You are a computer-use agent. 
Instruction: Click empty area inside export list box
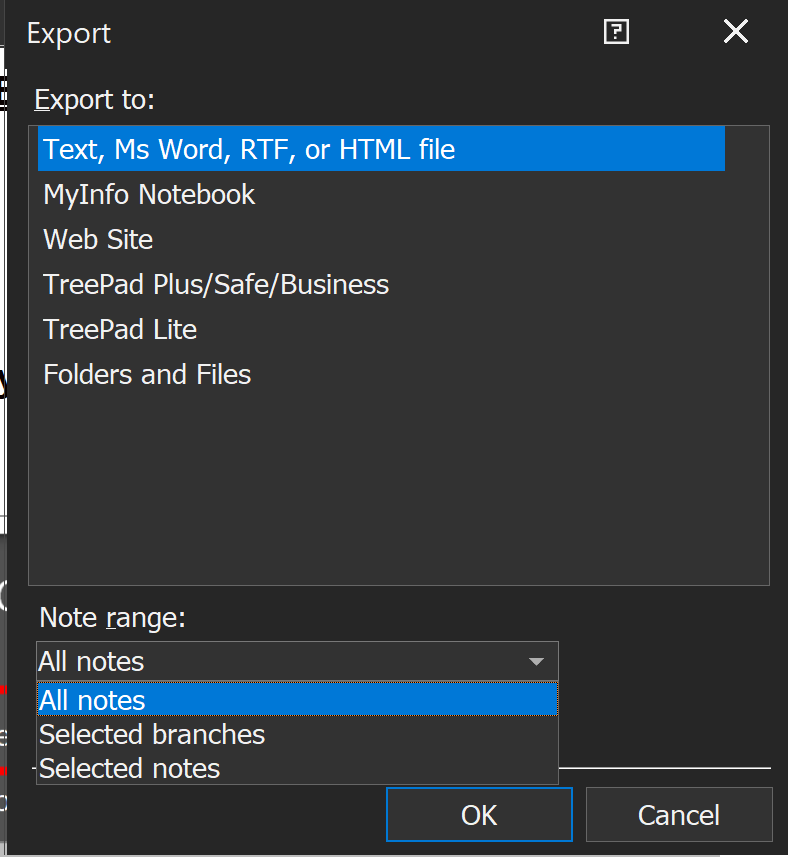click(x=400, y=480)
